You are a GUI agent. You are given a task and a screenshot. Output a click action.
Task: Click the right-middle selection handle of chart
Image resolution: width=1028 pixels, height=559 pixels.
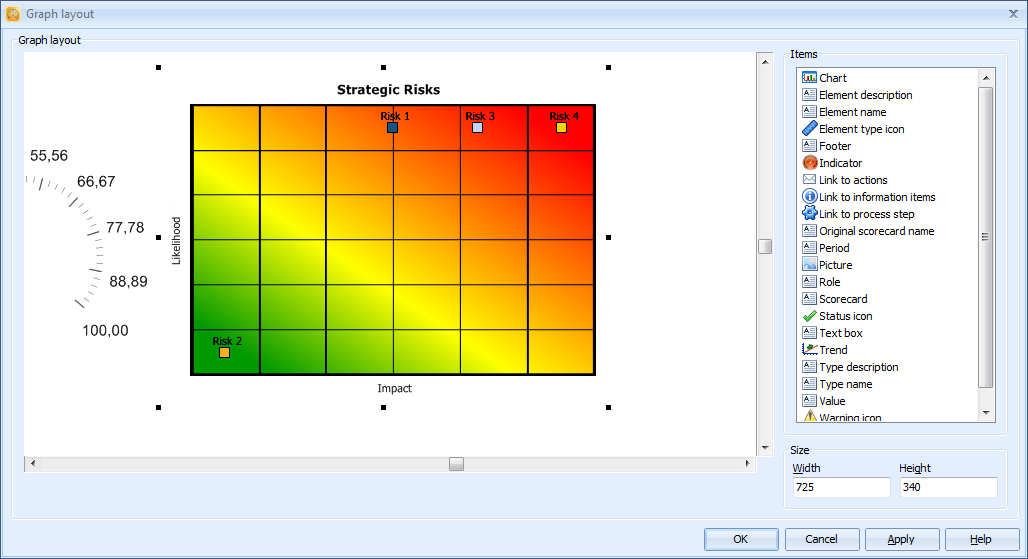click(x=608, y=237)
